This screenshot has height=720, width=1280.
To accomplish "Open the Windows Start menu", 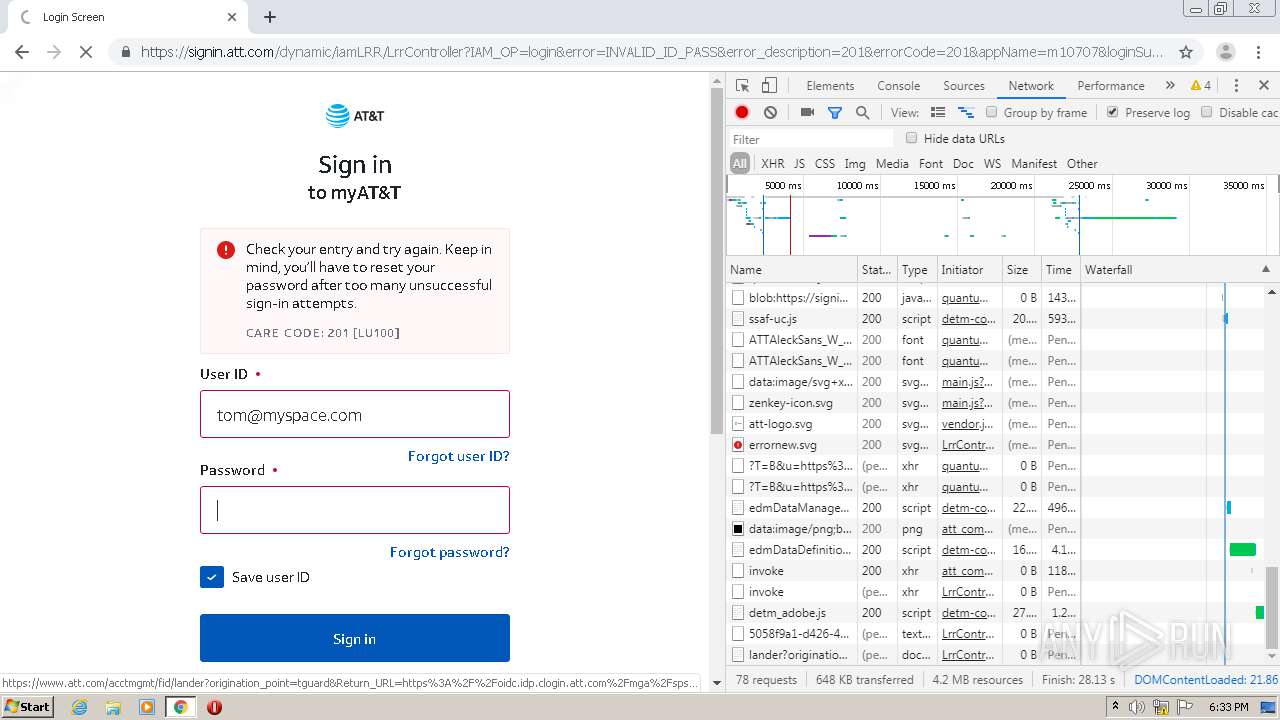I will tap(28, 707).
